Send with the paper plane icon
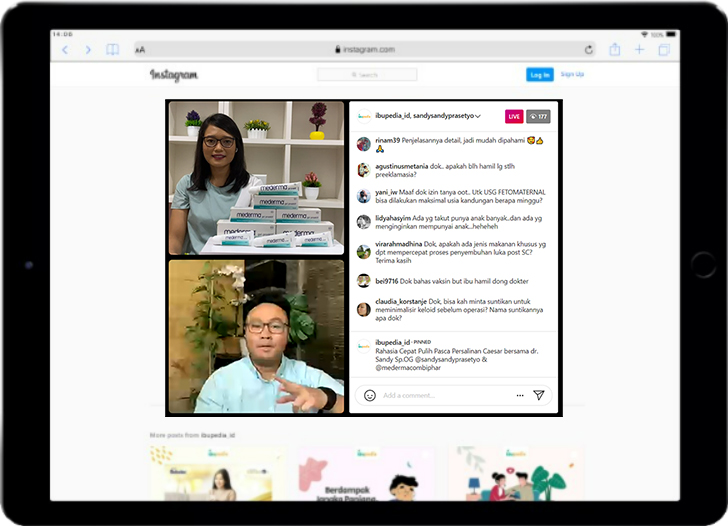 [x=539, y=395]
